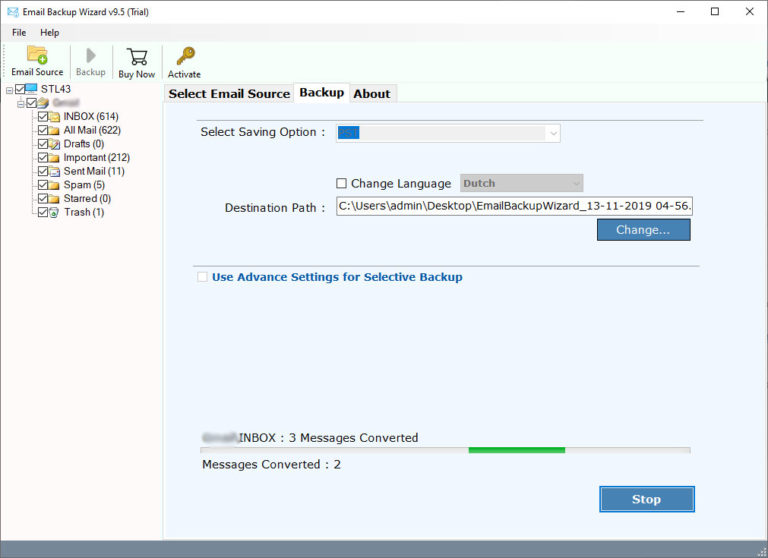The image size is (768, 558).
Task: Select the STL43 tree label
Action: 56,89
